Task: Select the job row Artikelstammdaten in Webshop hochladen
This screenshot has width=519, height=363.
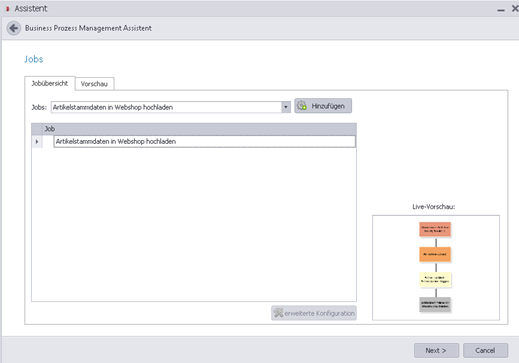Action: coord(204,141)
